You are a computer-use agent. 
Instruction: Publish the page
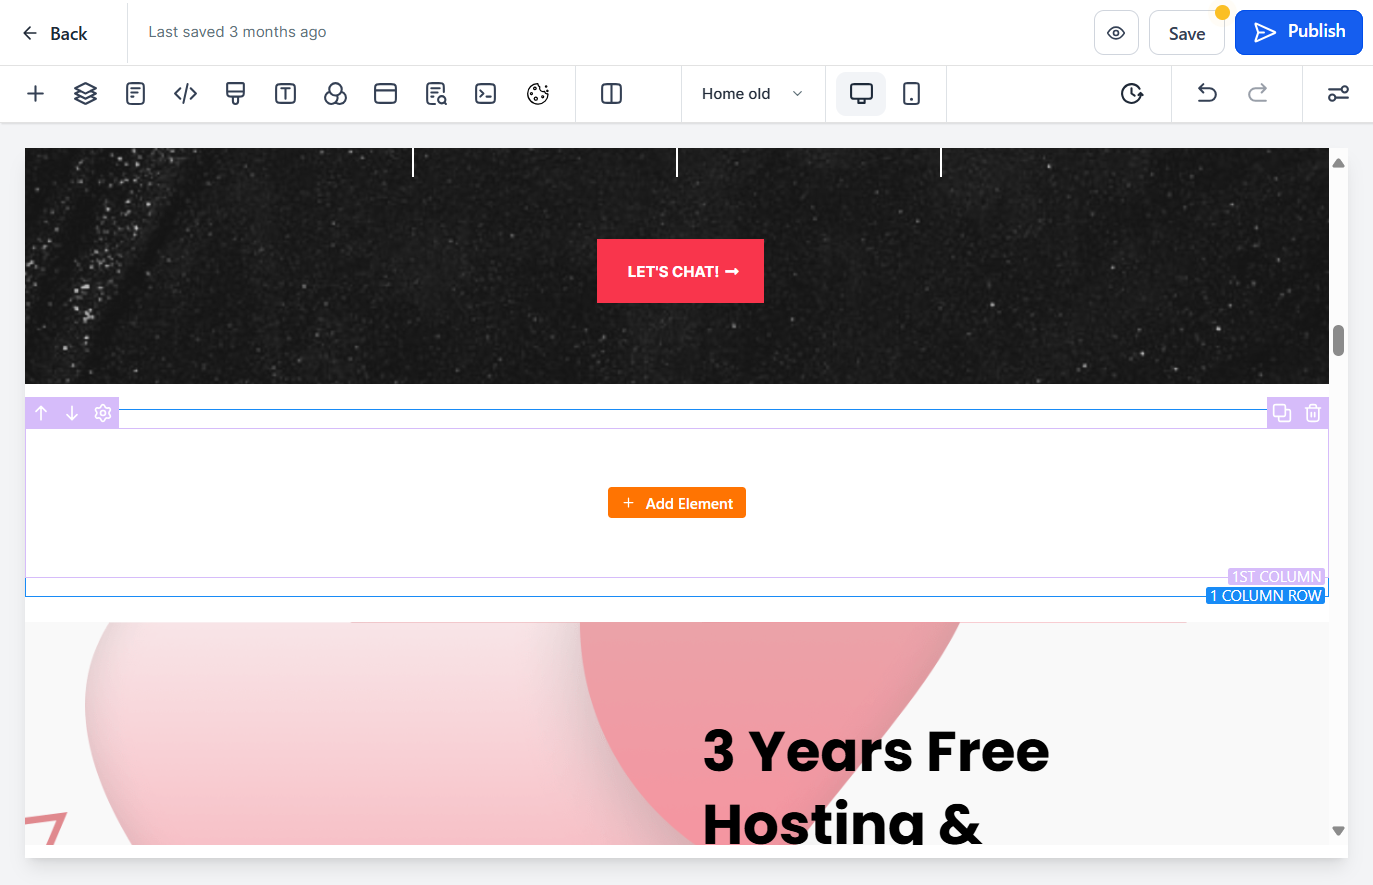click(x=1299, y=32)
